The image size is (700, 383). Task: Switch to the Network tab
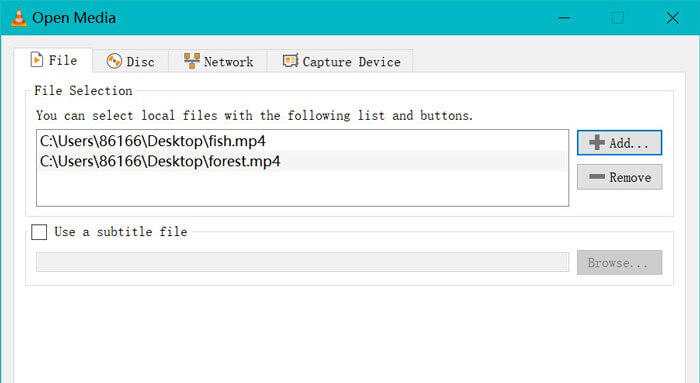[218, 61]
